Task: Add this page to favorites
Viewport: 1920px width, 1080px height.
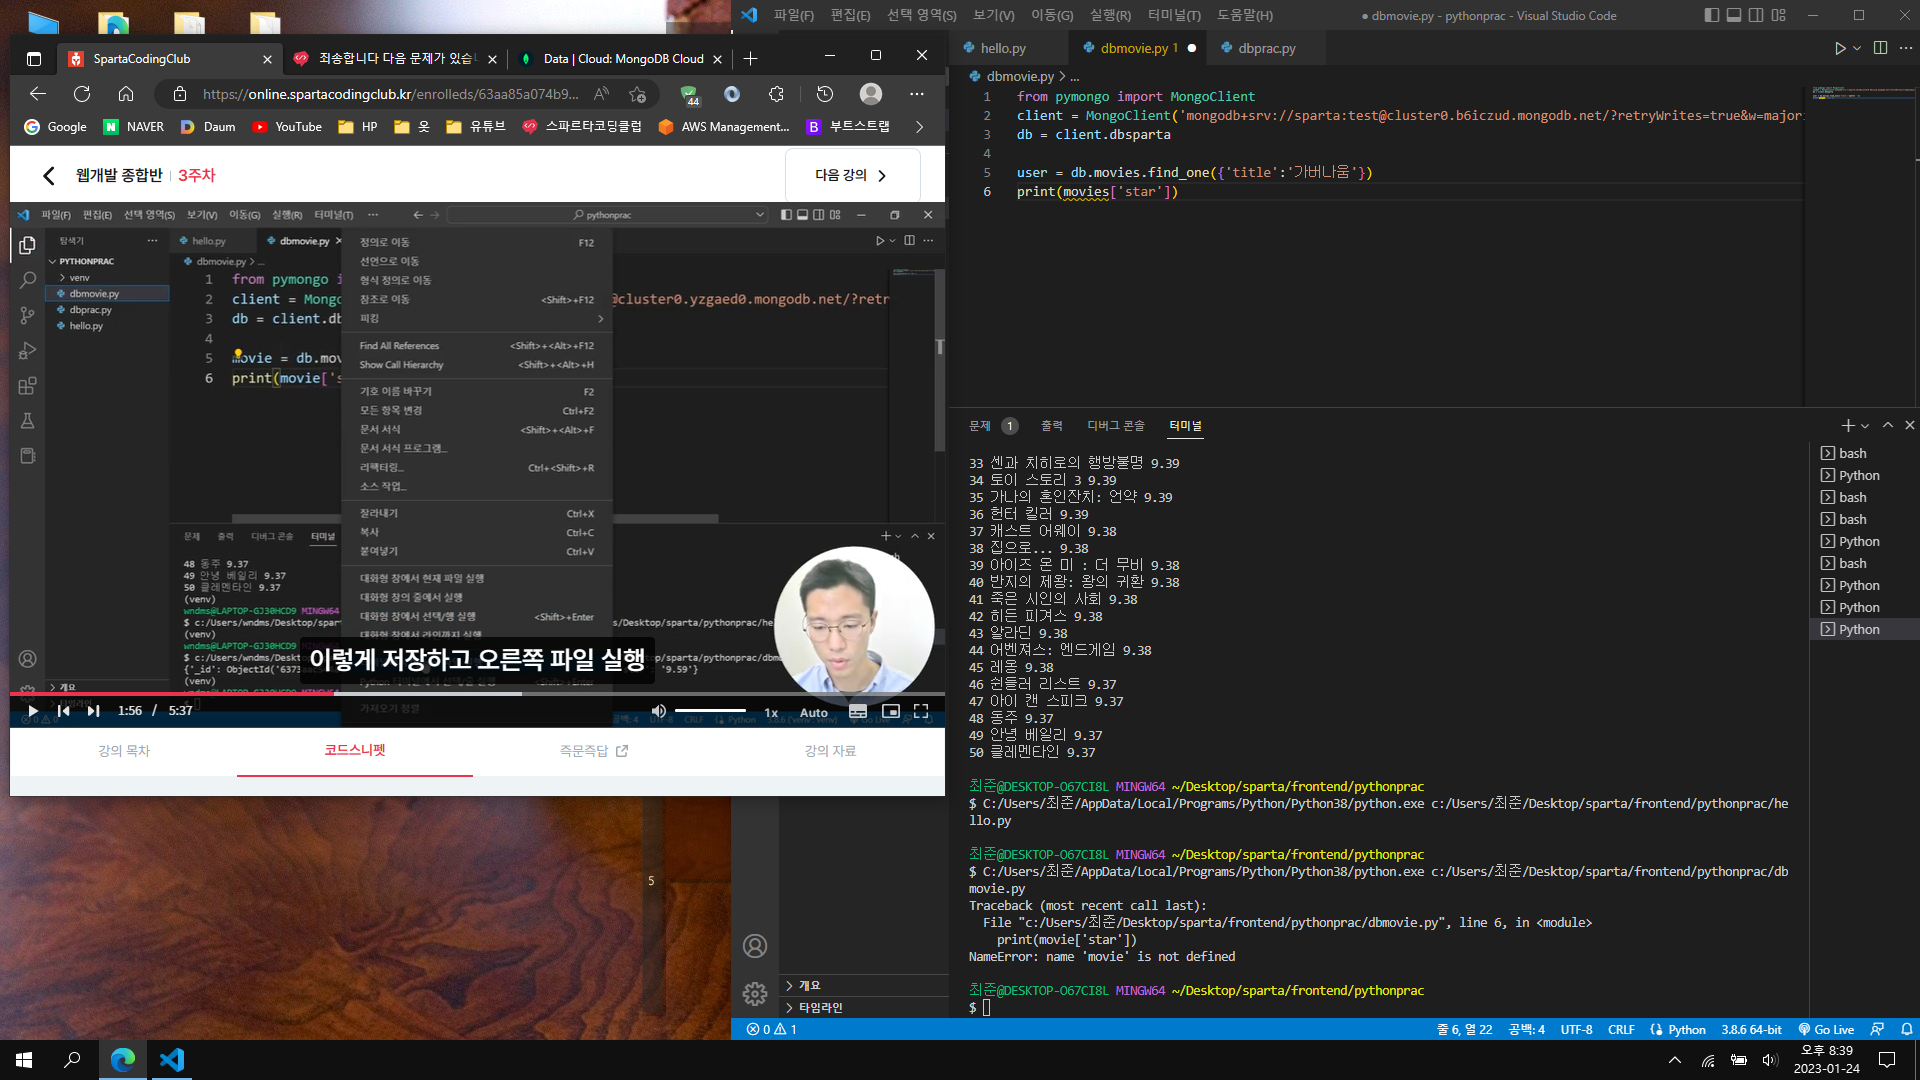Action: pos(638,93)
